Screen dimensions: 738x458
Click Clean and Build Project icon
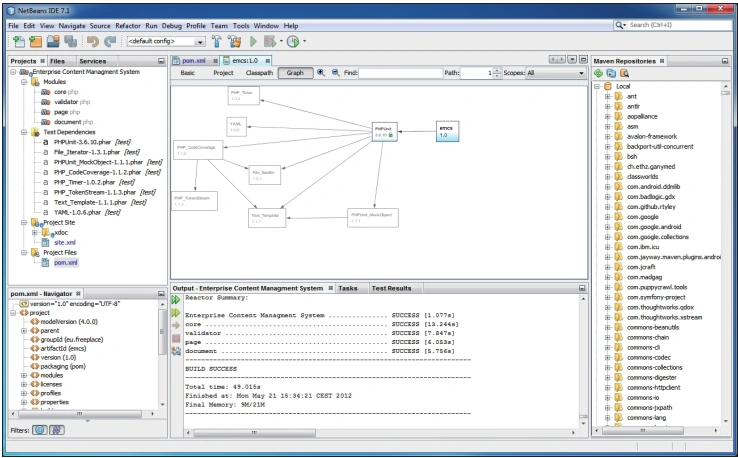coord(234,41)
